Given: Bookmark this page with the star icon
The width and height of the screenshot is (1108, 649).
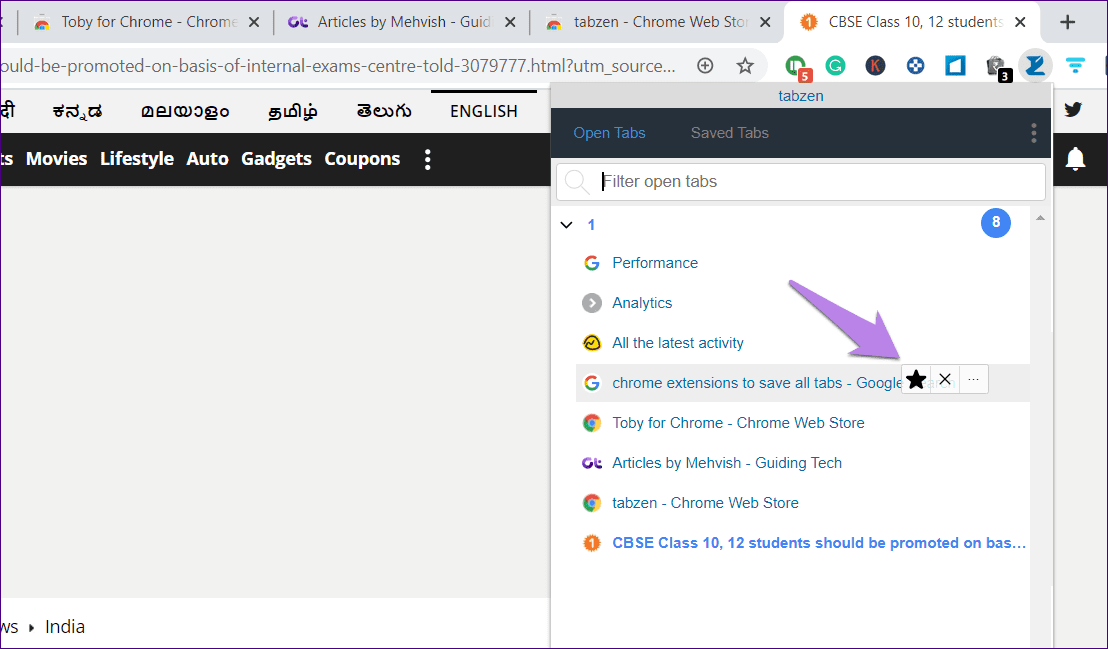Looking at the screenshot, I should (x=745, y=66).
